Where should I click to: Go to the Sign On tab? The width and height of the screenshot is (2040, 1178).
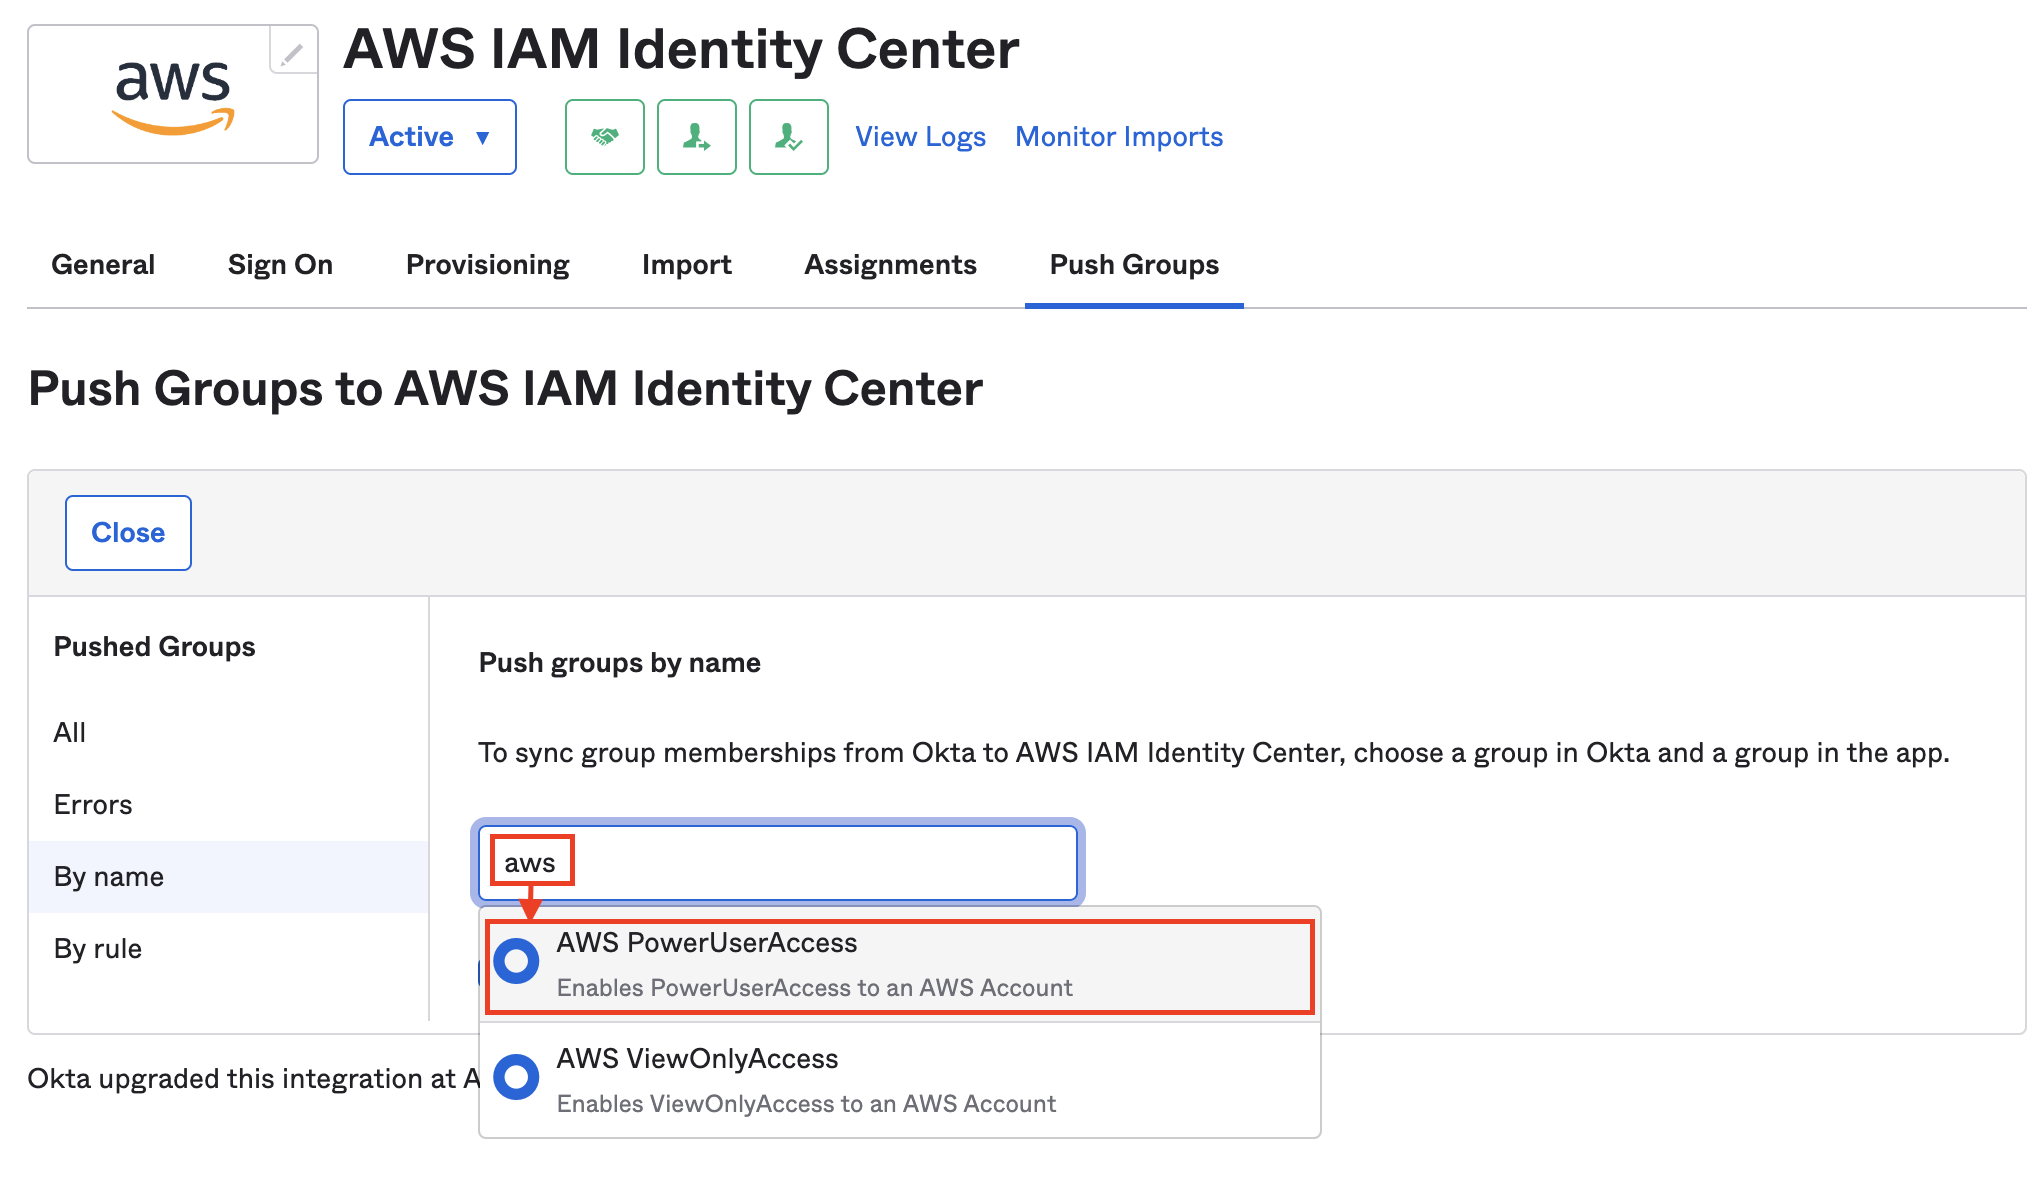point(280,265)
